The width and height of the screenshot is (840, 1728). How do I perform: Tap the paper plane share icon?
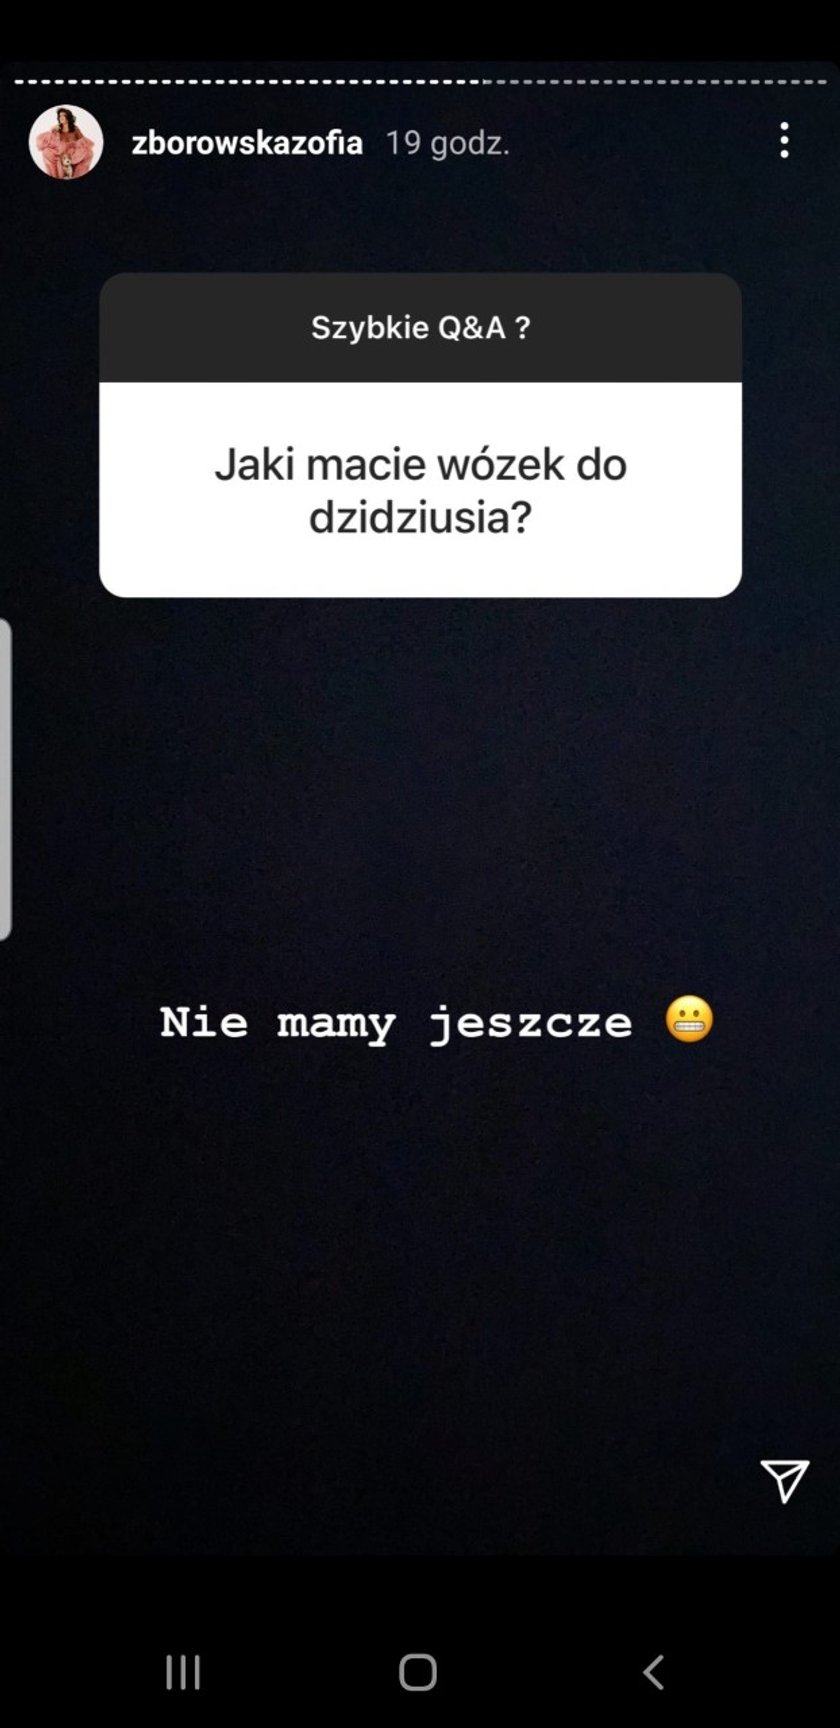click(784, 1480)
